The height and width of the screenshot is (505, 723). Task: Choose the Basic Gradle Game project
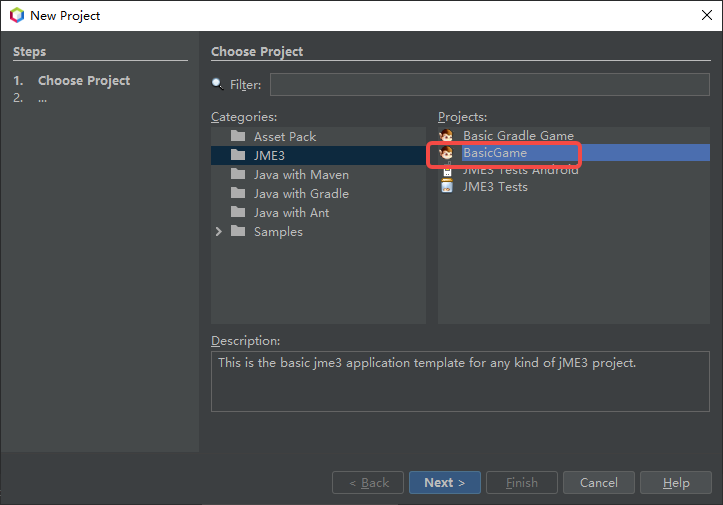[x=518, y=136]
